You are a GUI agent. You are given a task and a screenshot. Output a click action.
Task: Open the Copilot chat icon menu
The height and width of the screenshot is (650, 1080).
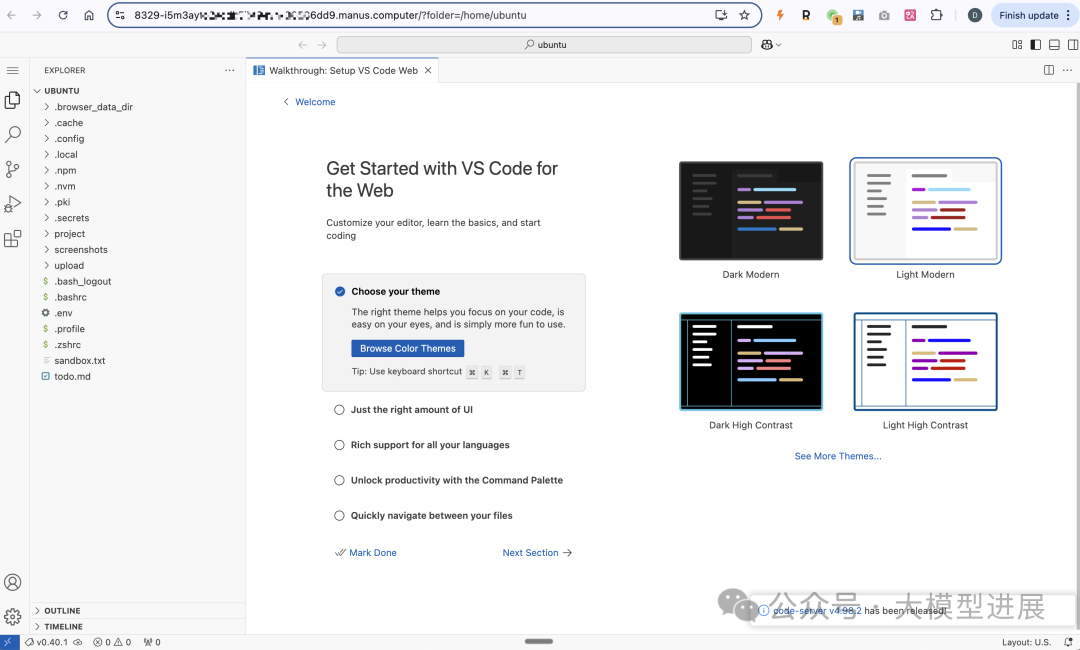[x=771, y=45]
